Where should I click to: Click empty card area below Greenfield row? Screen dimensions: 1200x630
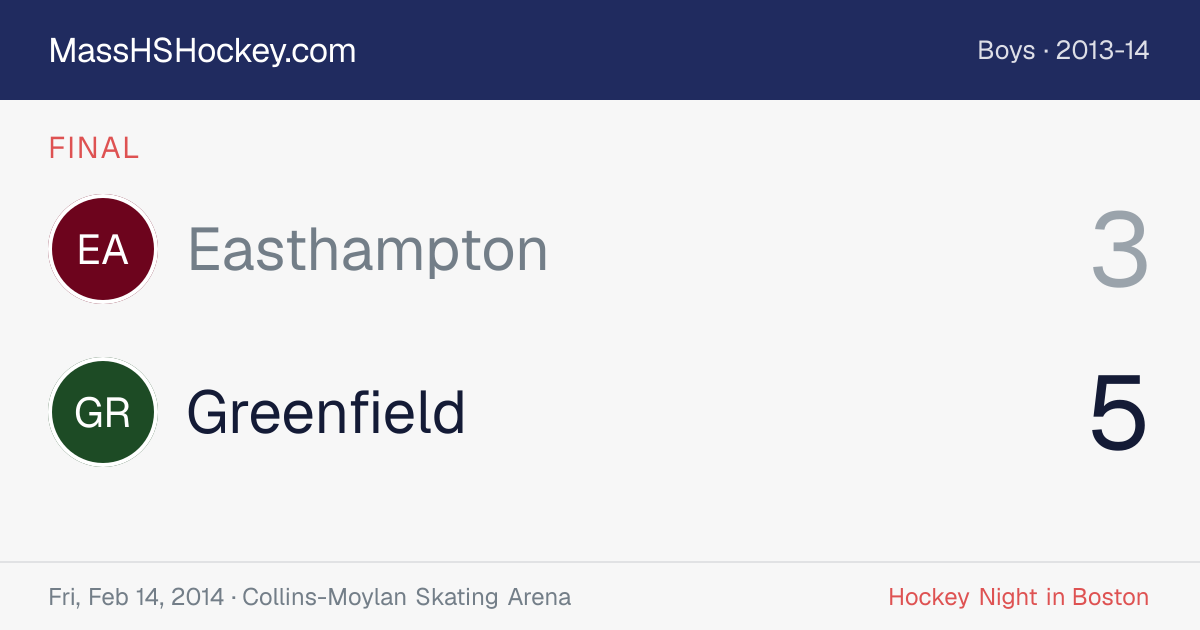pyautogui.click(x=600, y=515)
